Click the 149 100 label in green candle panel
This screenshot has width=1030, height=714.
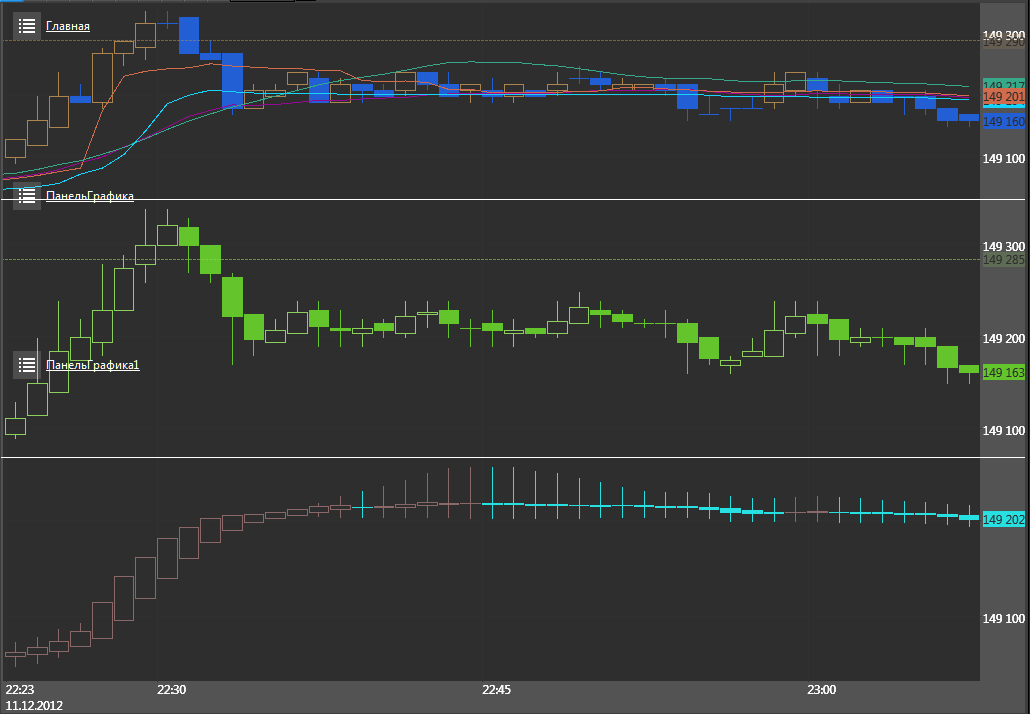[1004, 430]
